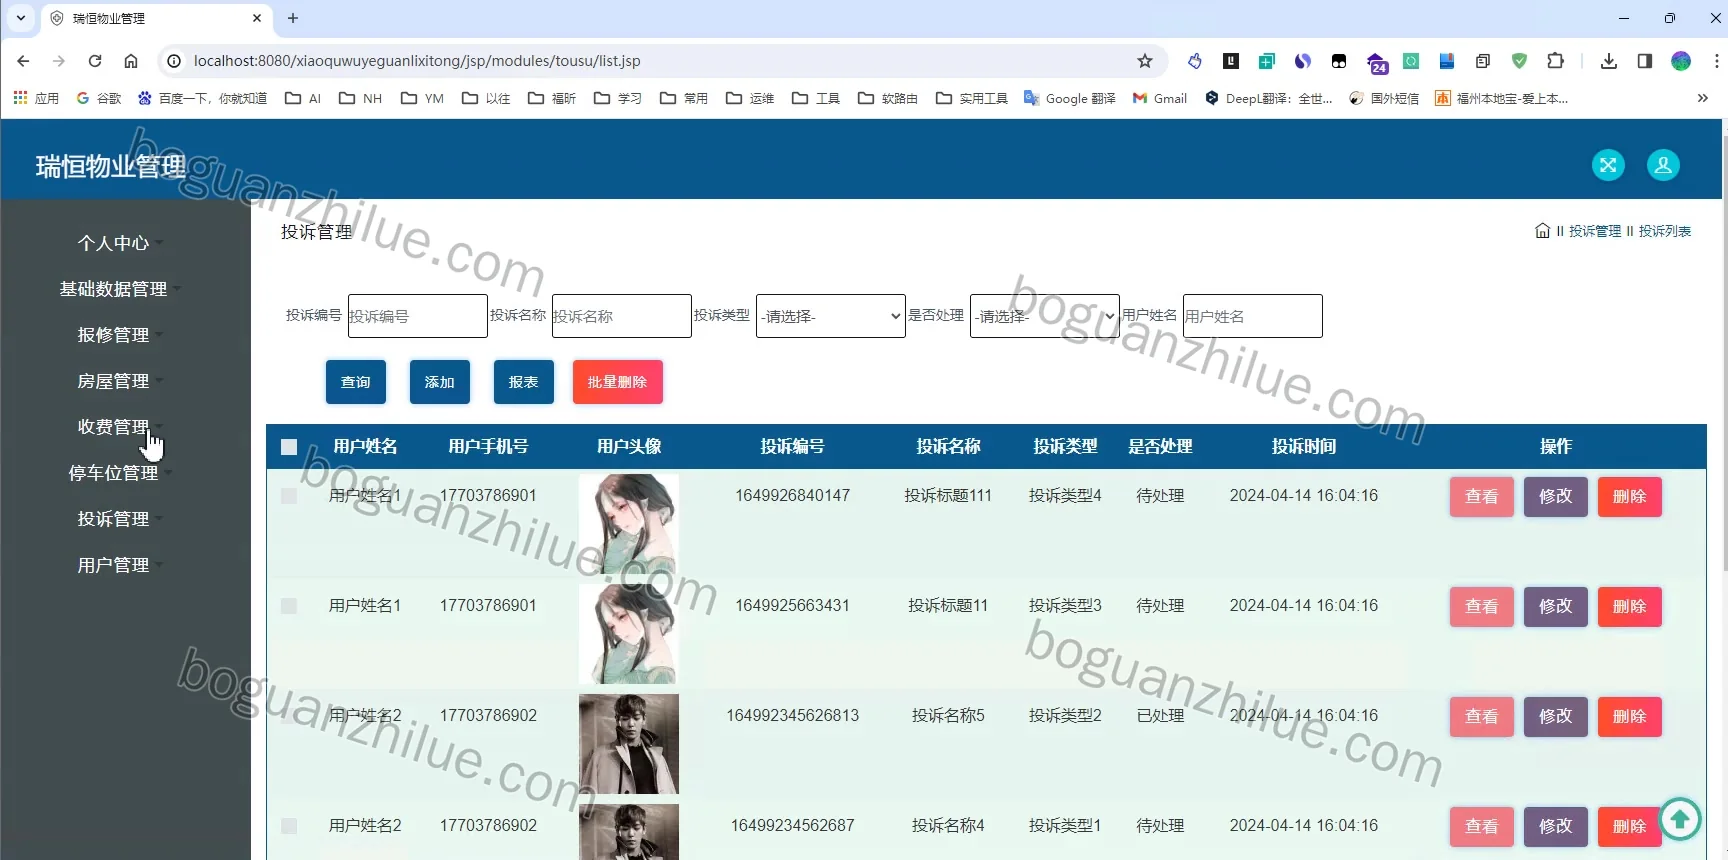
Task: View site information icon in address bar
Action: [x=174, y=61]
